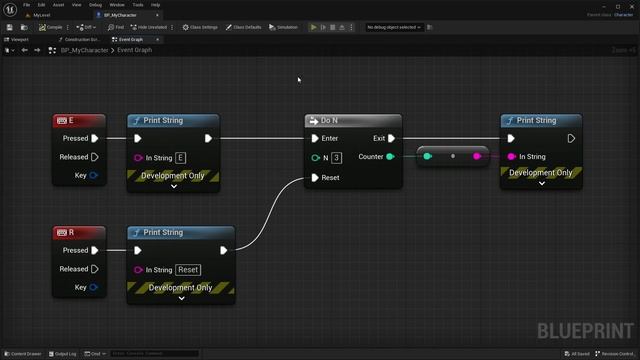Click the E node Released exec pin

(x=95, y=157)
